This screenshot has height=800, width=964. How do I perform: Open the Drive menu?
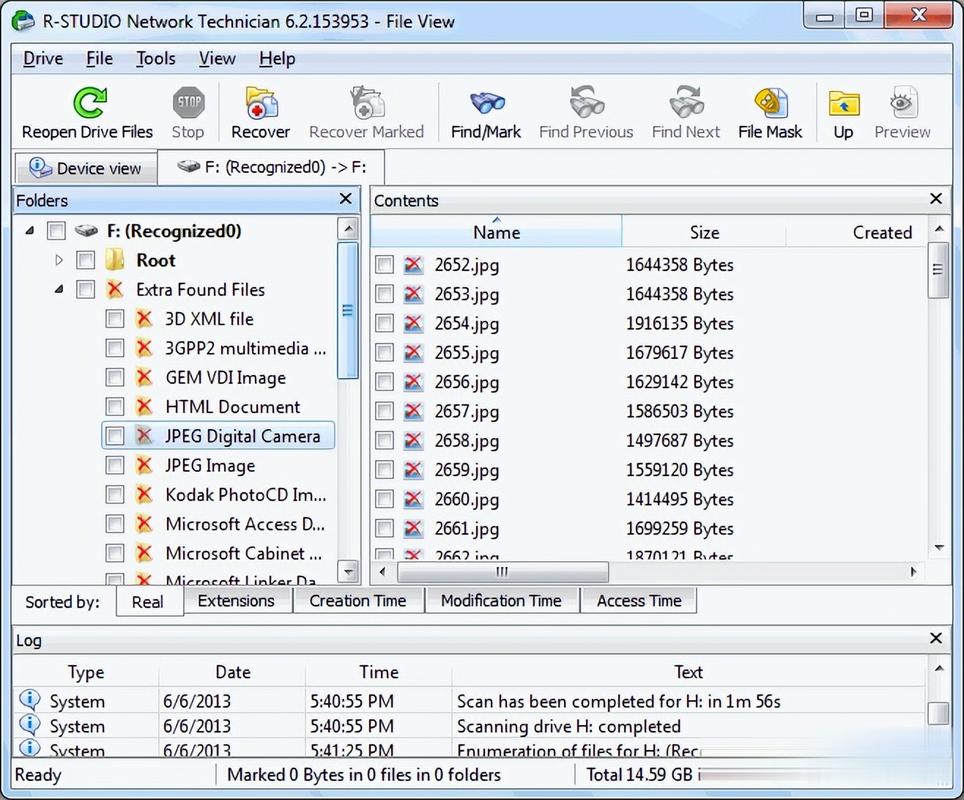click(43, 58)
